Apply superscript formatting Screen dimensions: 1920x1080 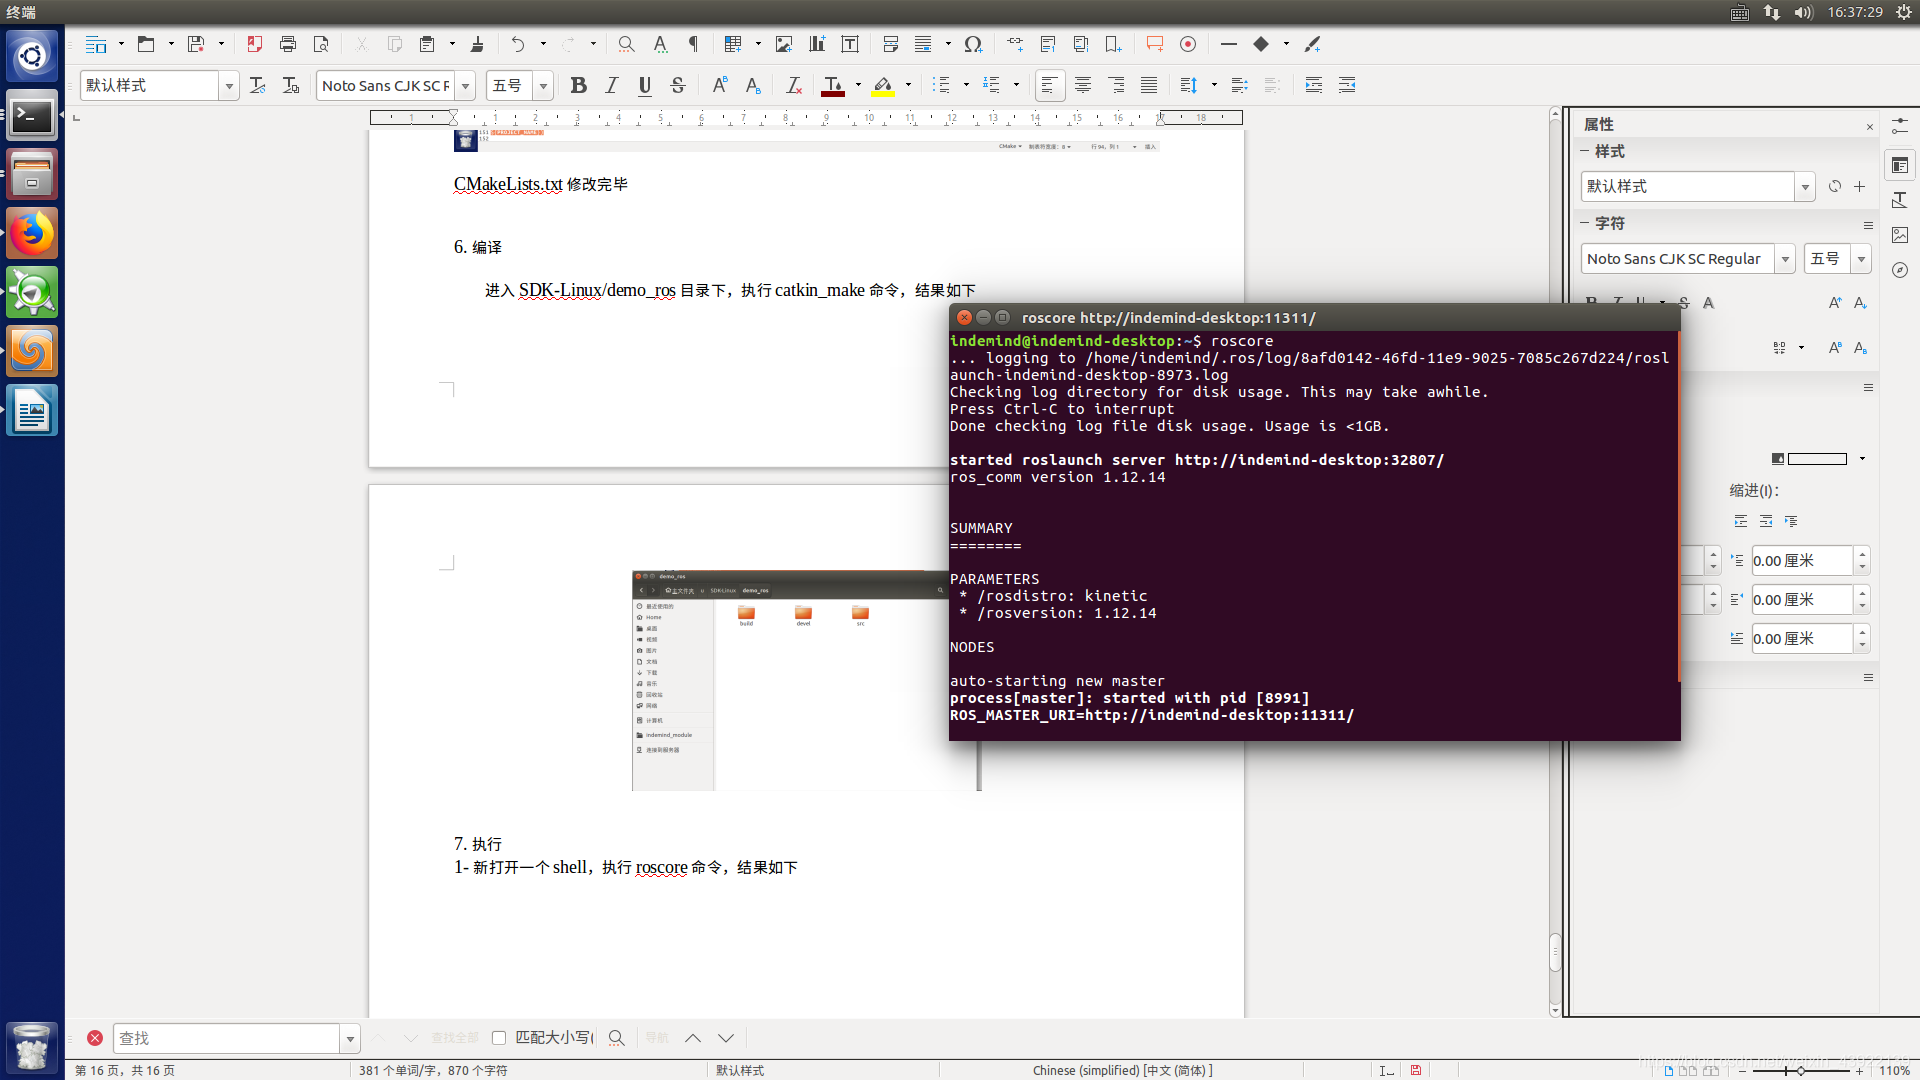pos(720,86)
